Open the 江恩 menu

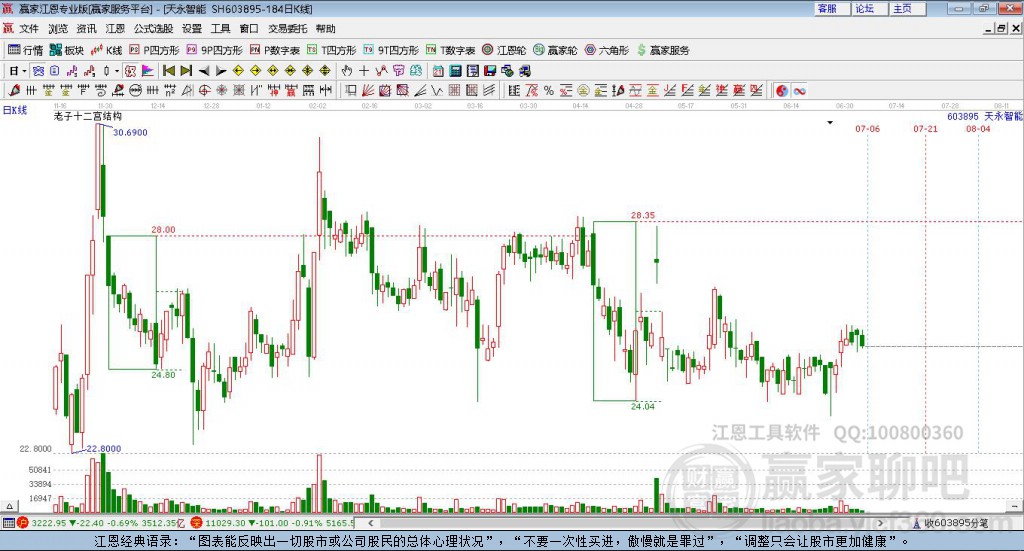[115, 29]
